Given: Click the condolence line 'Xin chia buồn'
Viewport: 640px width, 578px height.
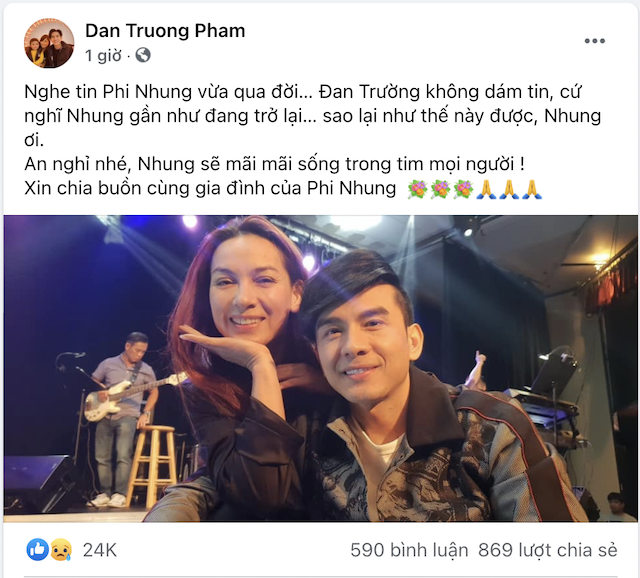Looking at the screenshot, I should coord(210,188).
